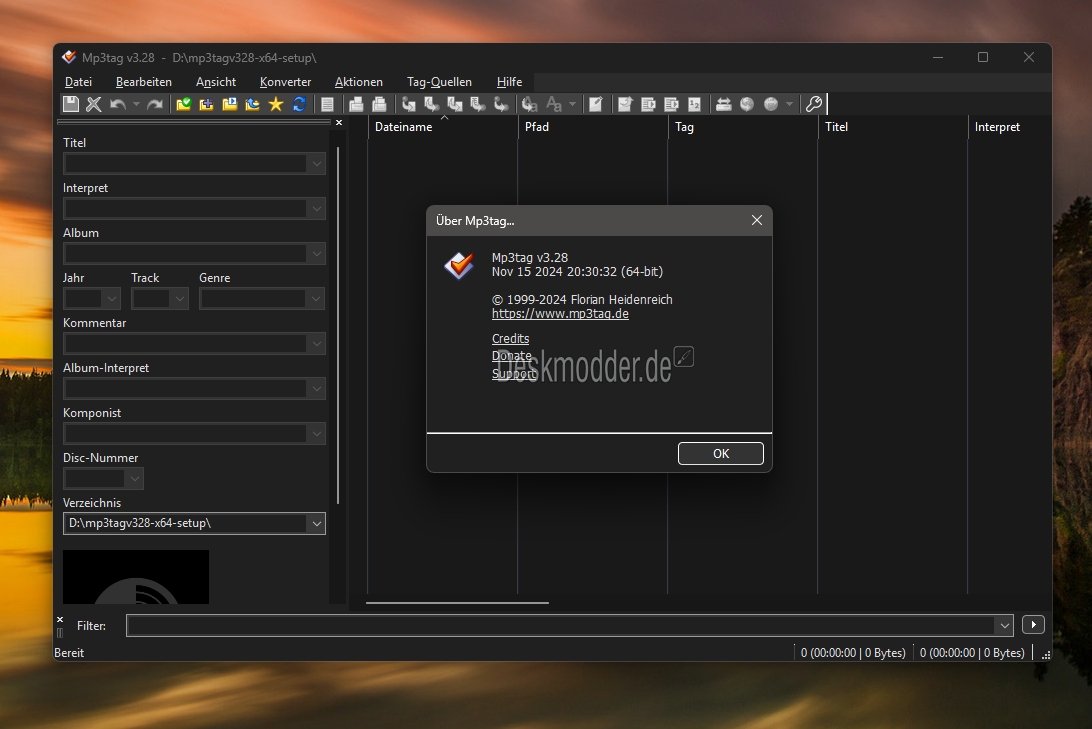The image size is (1092, 729).
Task: Click the Change directory folder-with-checkmark icon
Action: [184, 104]
